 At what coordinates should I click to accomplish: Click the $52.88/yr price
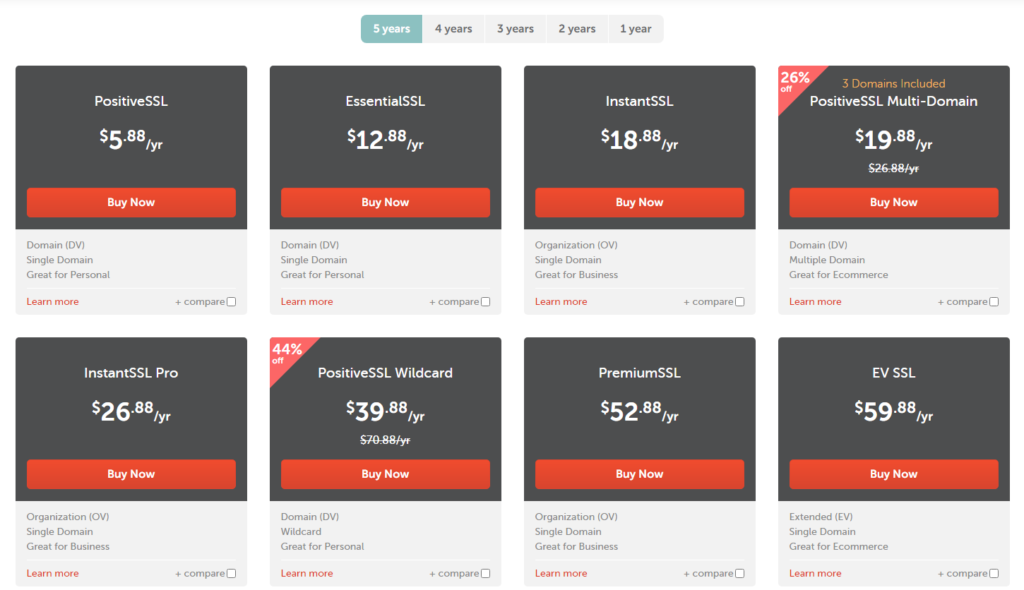point(639,411)
